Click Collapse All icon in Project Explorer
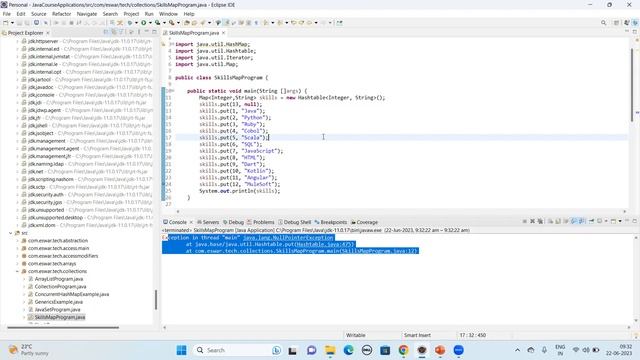 pyautogui.click(x=106, y=32)
